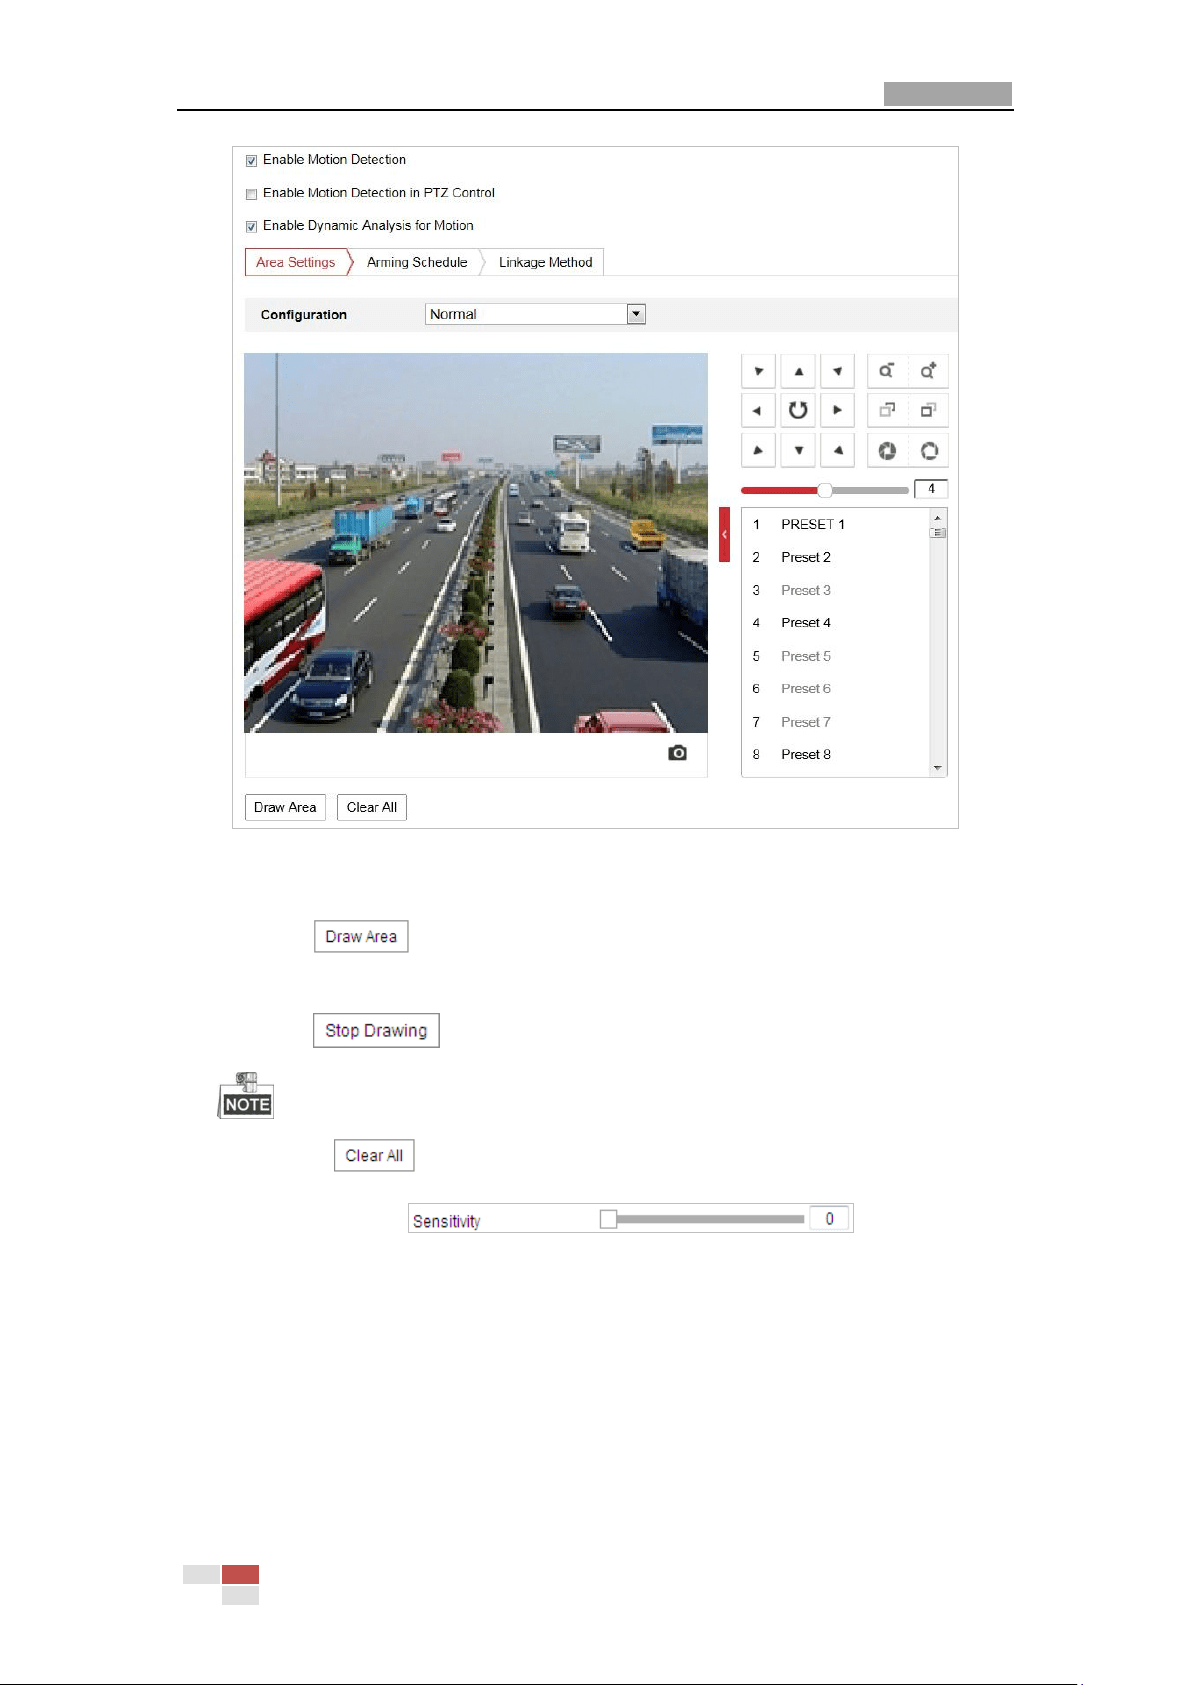Image resolution: width=1192 pixels, height=1685 pixels.
Task: Switch to Arming Schedule tab
Action: point(417,262)
